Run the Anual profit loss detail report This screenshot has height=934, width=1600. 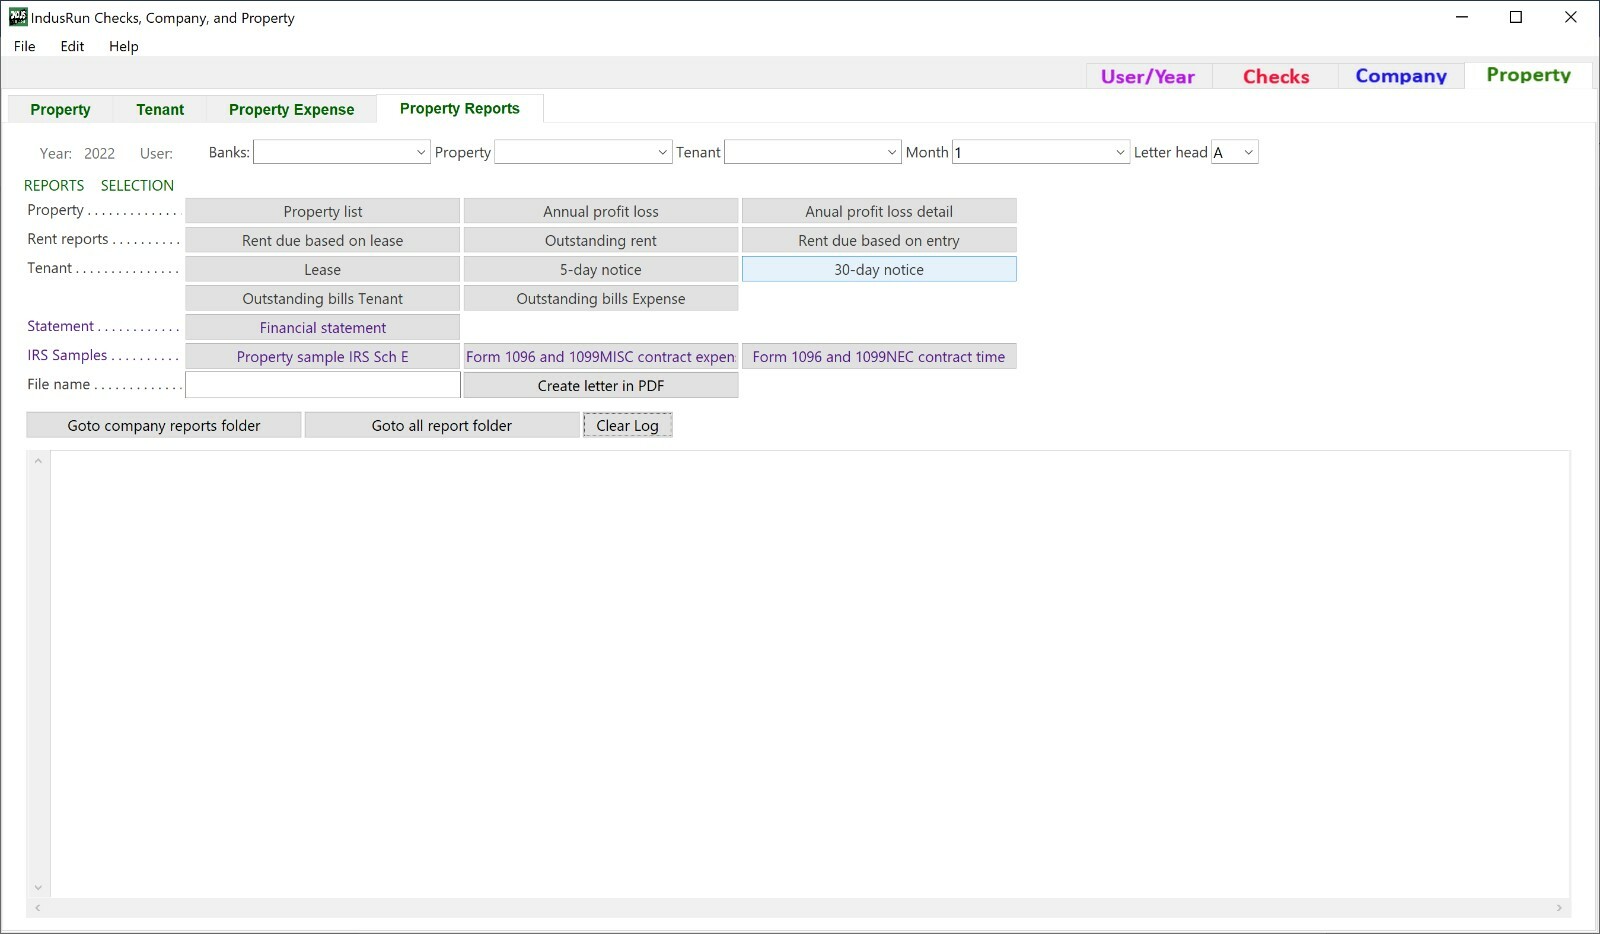click(879, 211)
